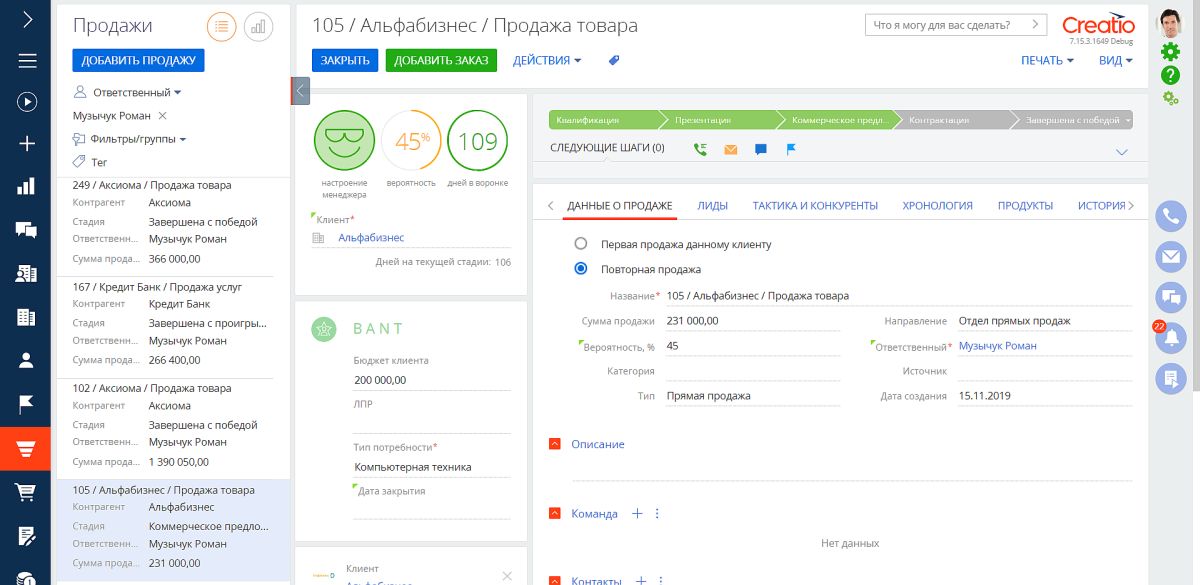Image resolution: width=1200 pixels, height=585 pixels.
Task: Open the green help question icon
Action: pos(1170,75)
